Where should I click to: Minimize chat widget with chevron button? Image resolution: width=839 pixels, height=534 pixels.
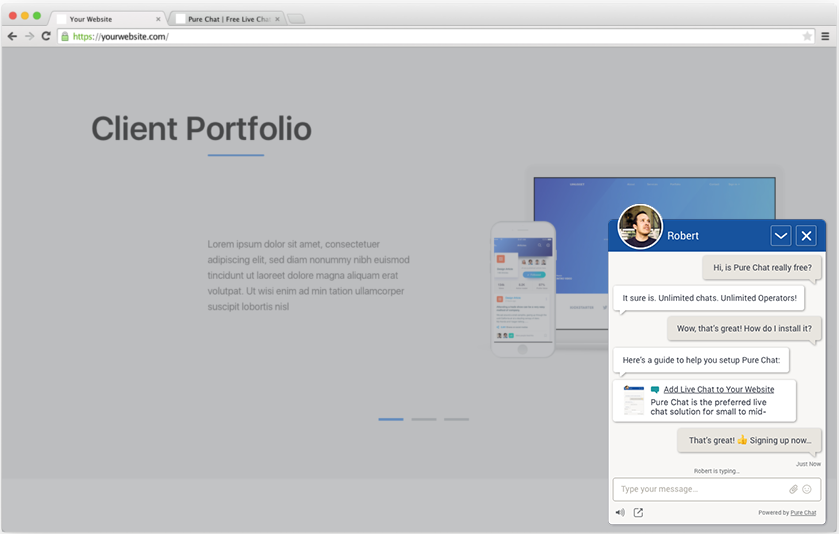point(781,235)
